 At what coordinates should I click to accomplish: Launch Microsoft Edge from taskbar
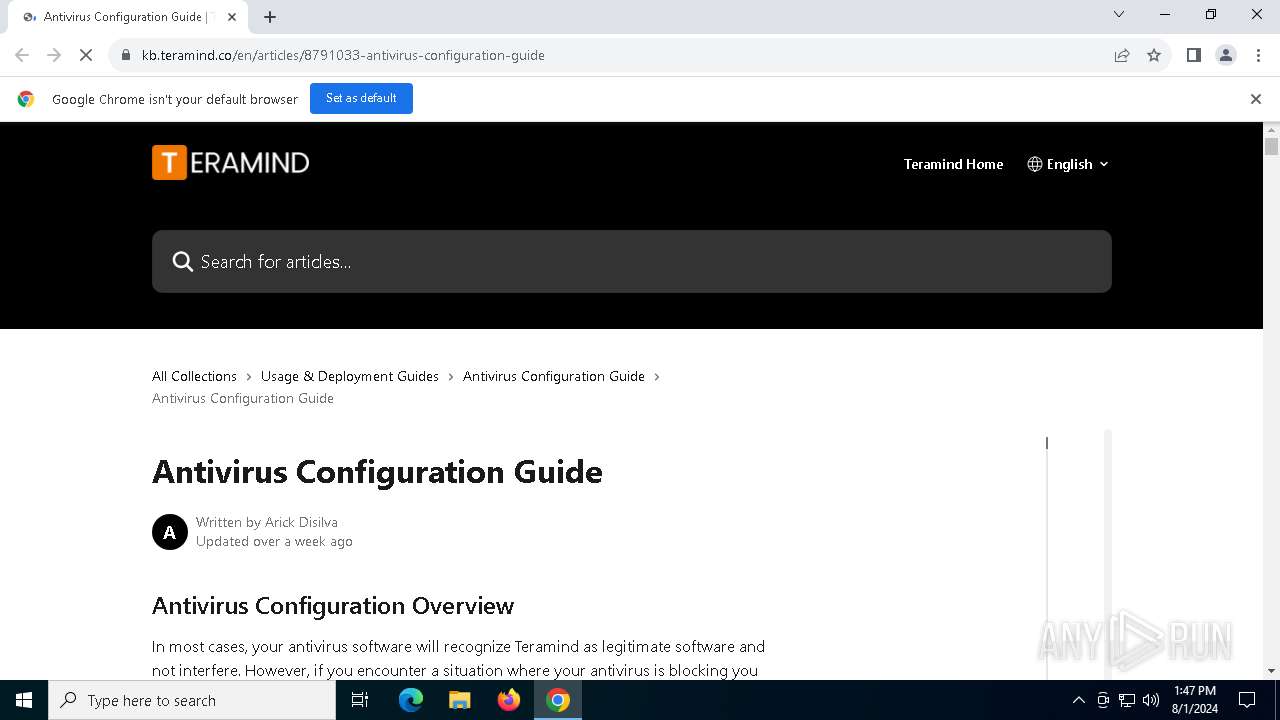[411, 700]
